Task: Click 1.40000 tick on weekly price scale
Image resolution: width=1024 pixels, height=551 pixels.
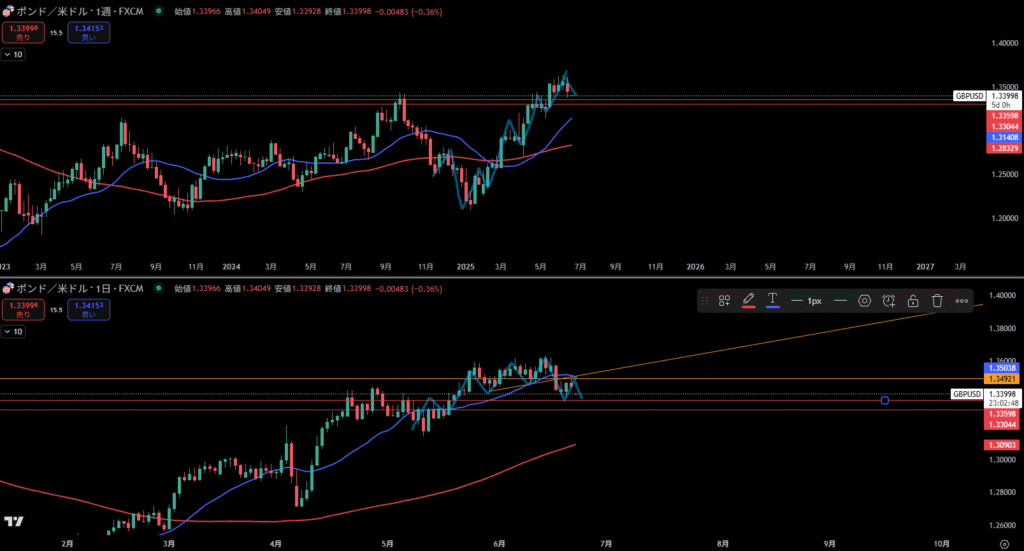Action: [x=1004, y=43]
